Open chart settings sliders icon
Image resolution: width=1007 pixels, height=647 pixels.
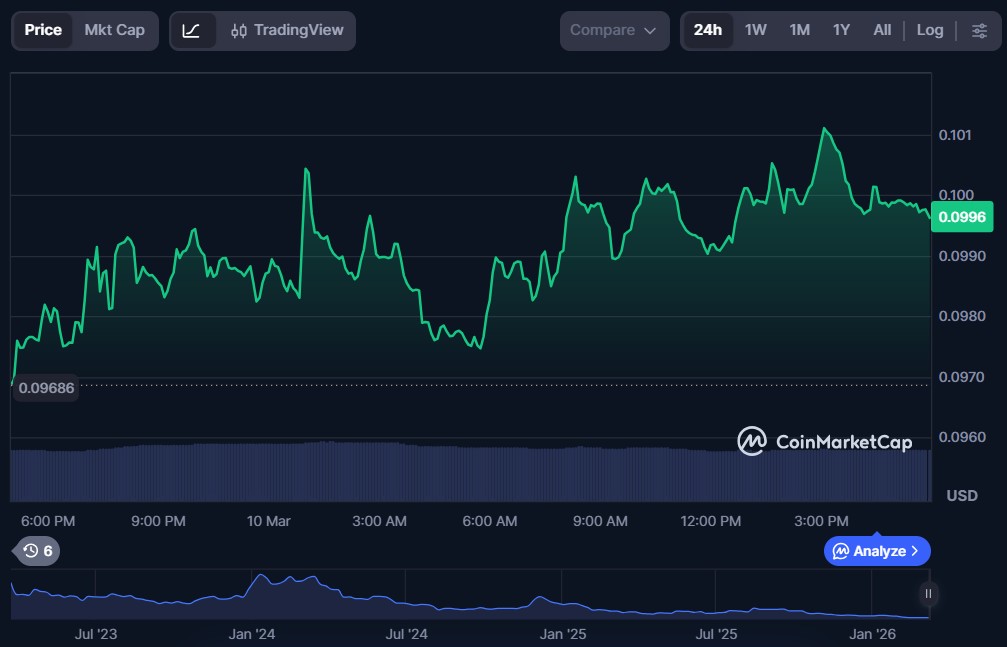[x=979, y=31]
